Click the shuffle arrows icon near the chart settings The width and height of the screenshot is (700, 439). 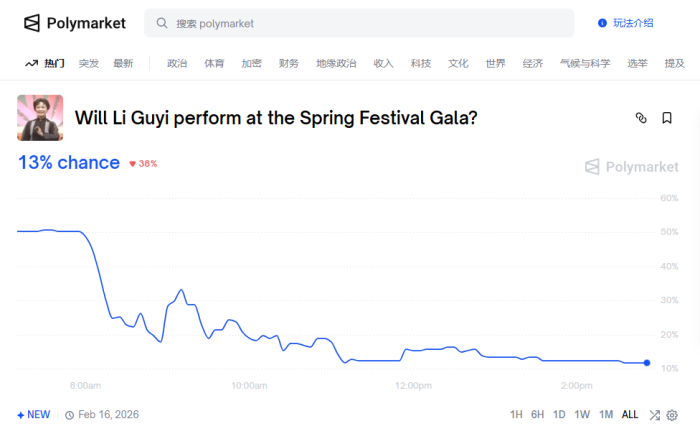pos(654,415)
